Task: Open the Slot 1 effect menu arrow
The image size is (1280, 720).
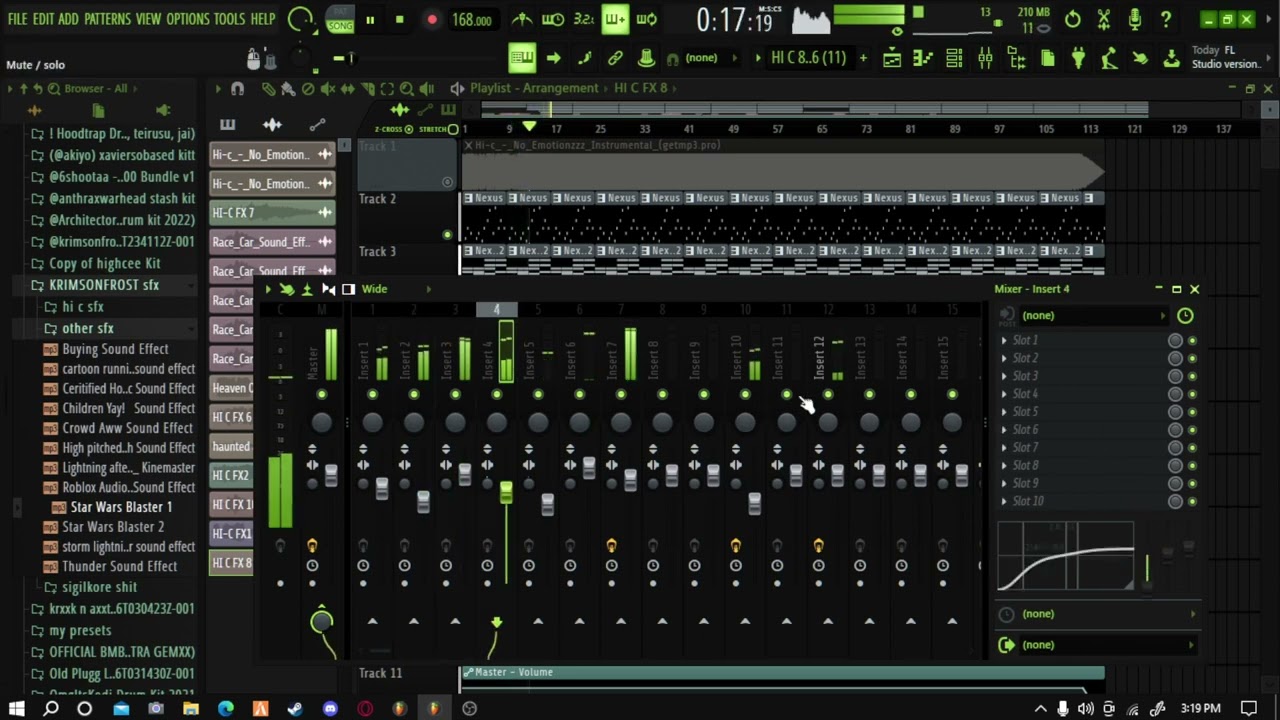Action: pos(1004,341)
